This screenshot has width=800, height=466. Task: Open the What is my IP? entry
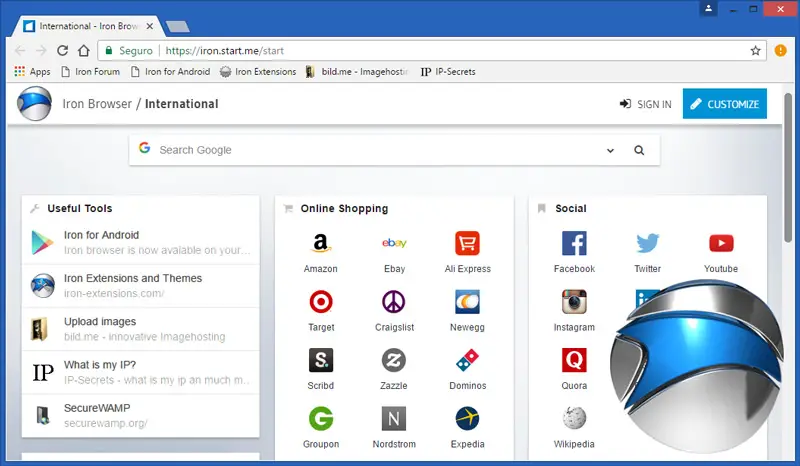pyautogui.click(x=140, y=373)
